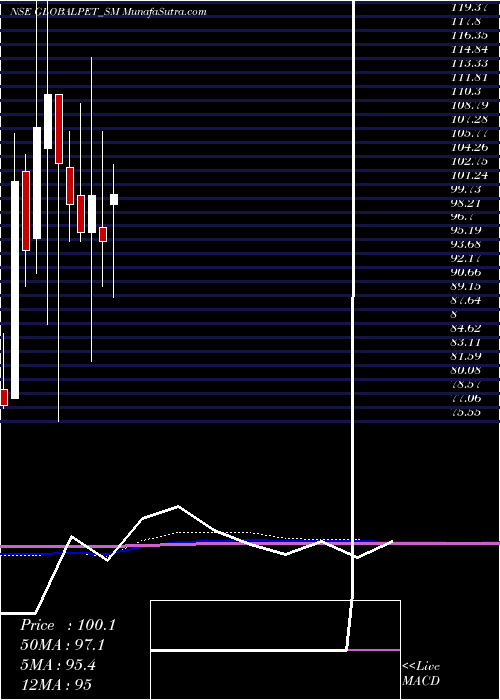Click the 50MA : 97.1 readout
500x700 pixels.
click(x=63, y=645)
